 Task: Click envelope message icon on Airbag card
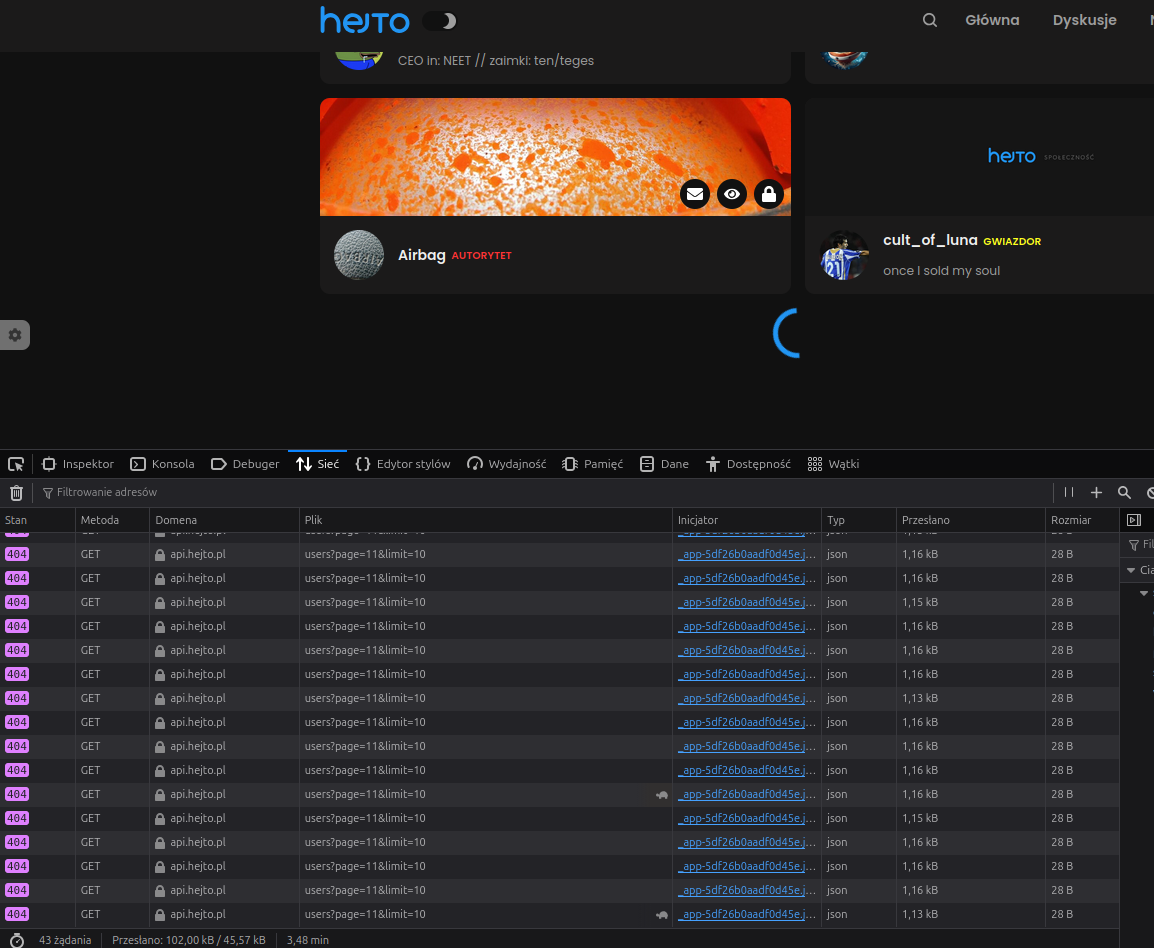695,194
